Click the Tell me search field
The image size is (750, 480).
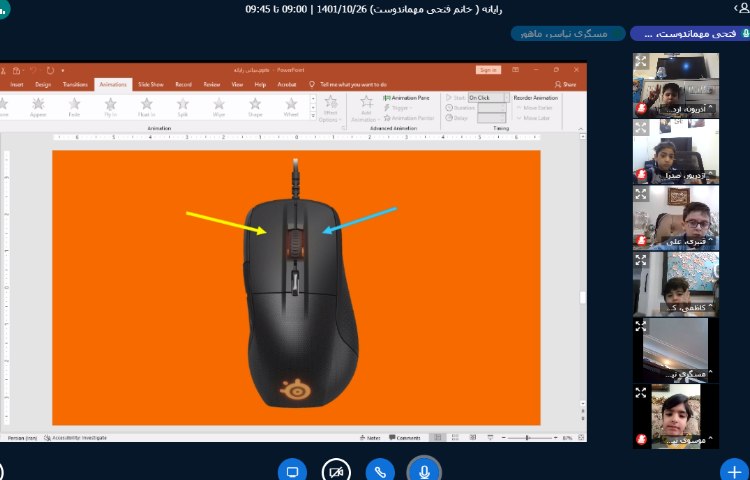[x=350, y=85]
